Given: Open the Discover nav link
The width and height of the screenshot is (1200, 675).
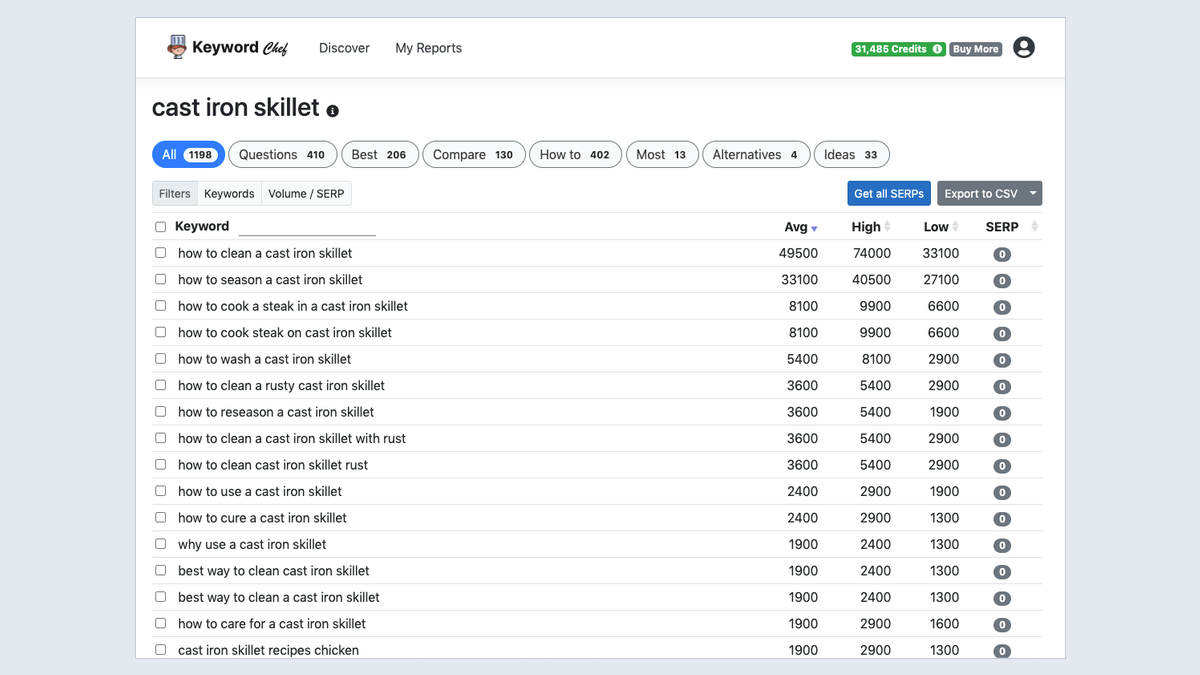Looking at the screenshot, I should 344,48.
